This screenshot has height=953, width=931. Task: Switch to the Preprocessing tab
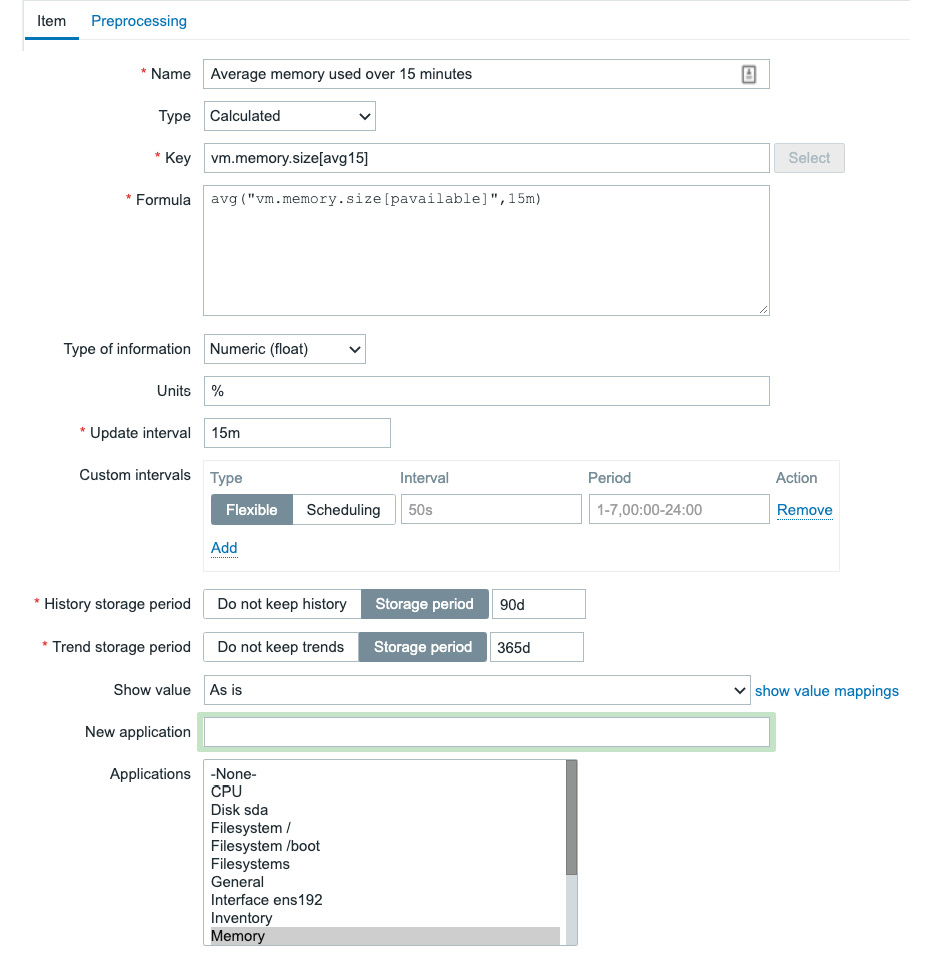coord(139,21)
